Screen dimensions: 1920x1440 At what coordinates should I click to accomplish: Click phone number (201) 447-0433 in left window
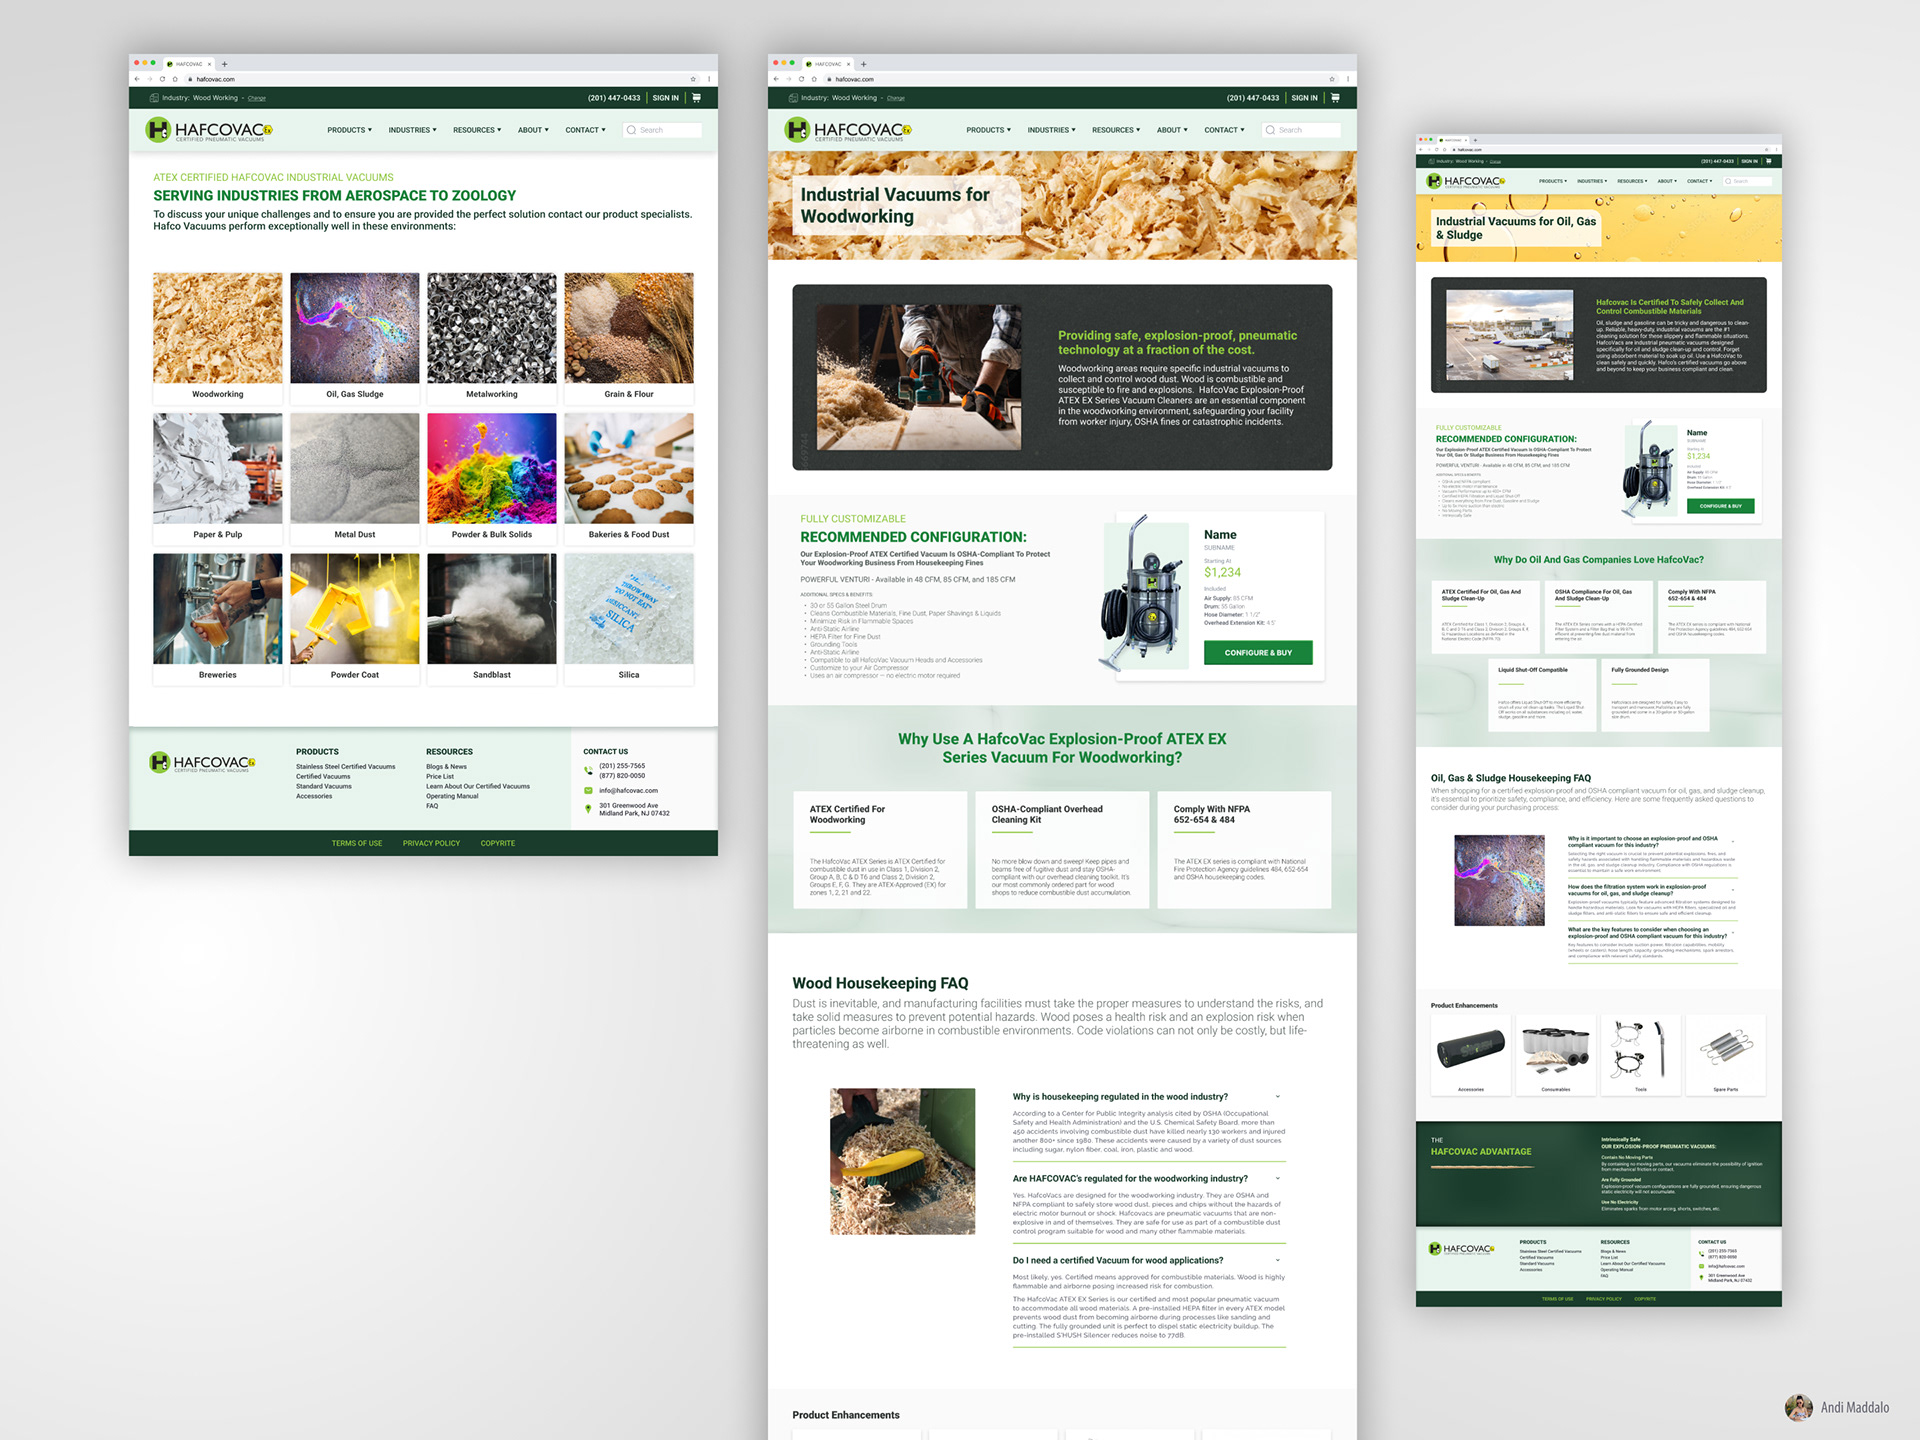click(614, 98)
